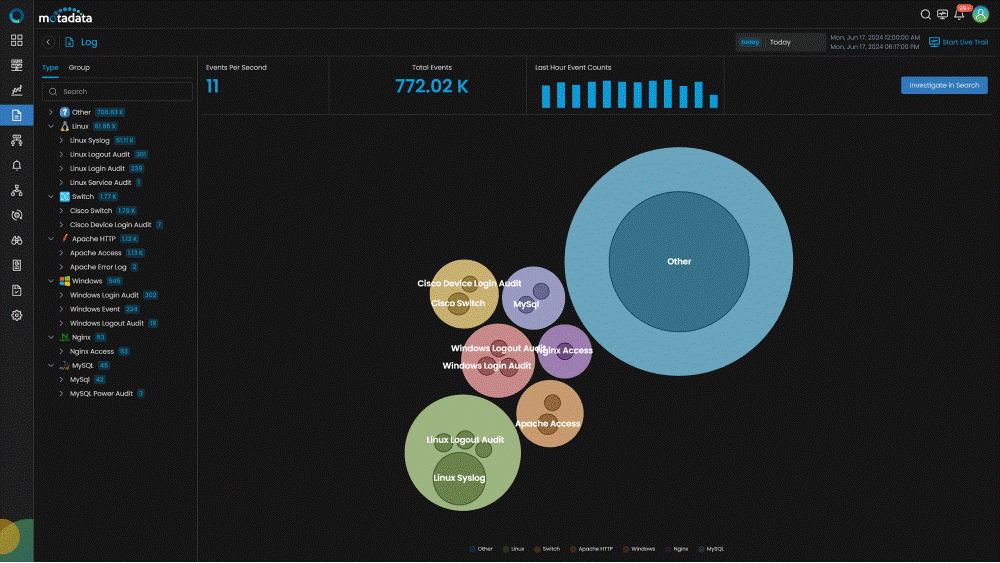Click the MySQL dolphin icon in tree
Image resolution: width=1000 pixels, height=563 pixels.
point(64,365)
